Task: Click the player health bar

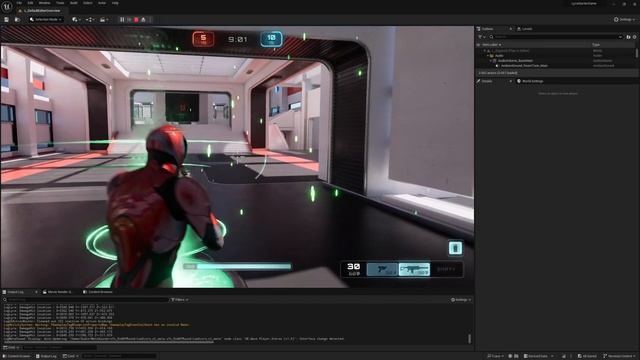Action: point(237,266)
